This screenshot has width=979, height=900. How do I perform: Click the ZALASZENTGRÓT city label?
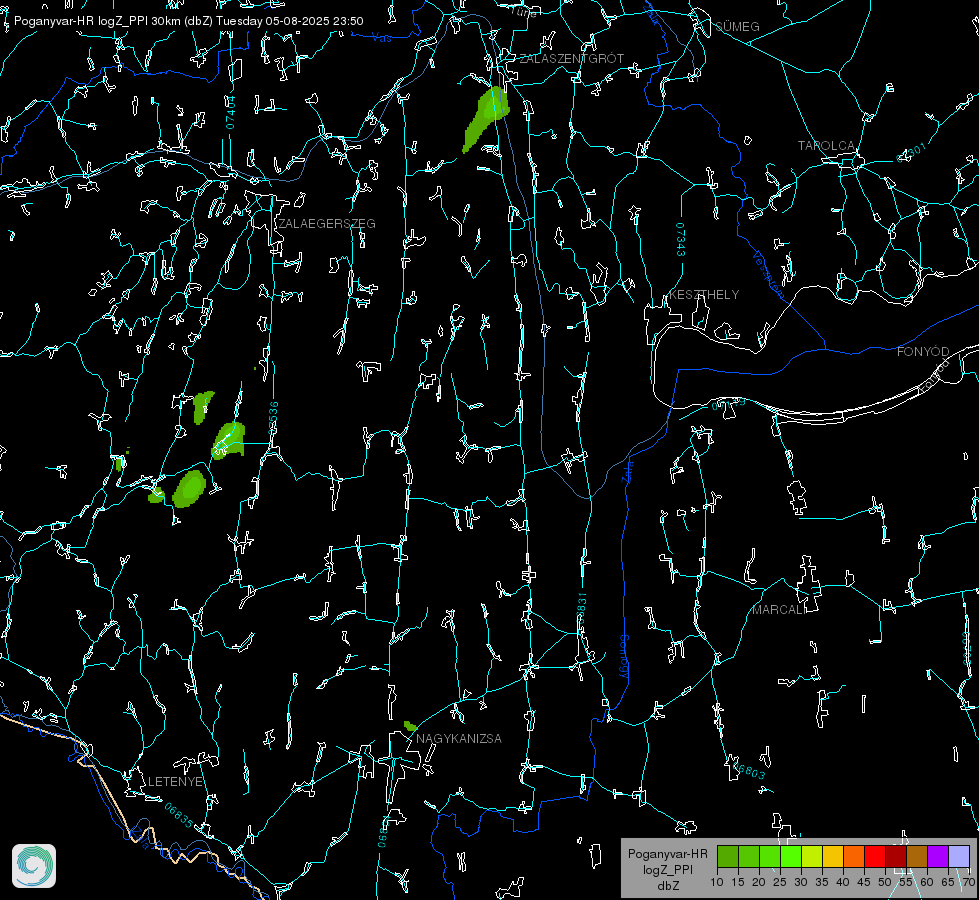[x=572, y=59]
